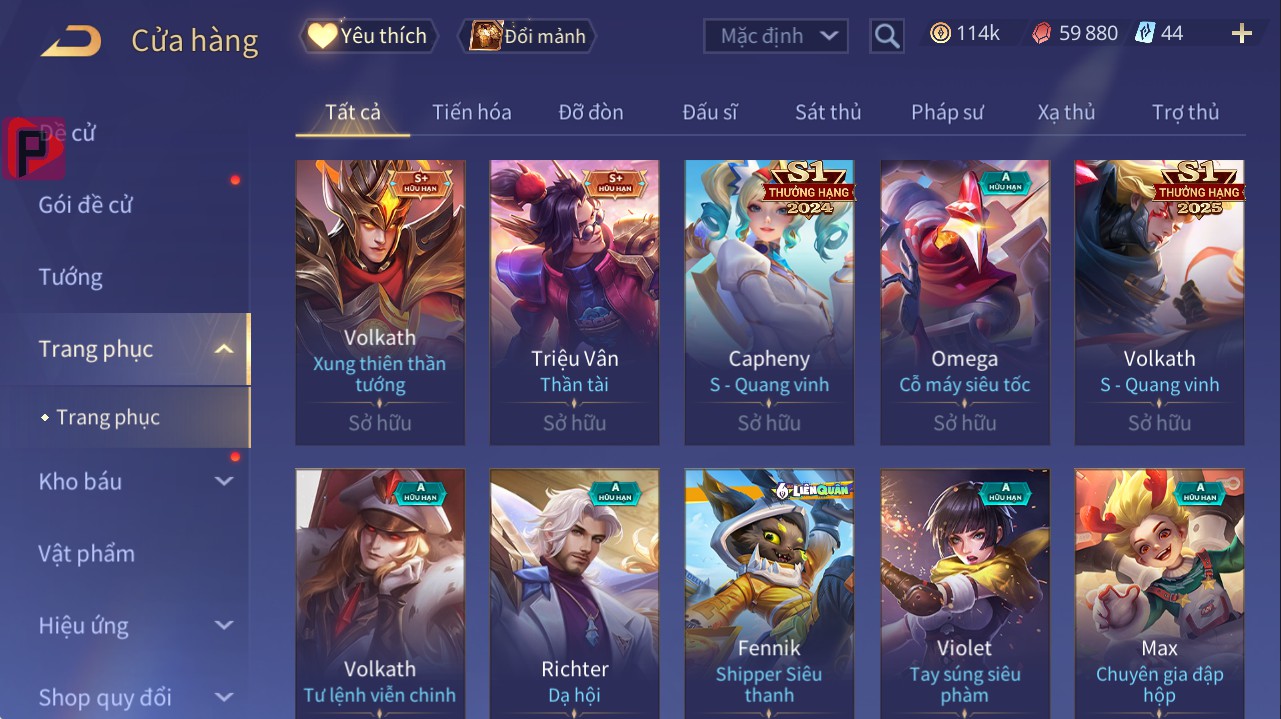
Task: Tap the back arrow icon
Action: [71, 41]
